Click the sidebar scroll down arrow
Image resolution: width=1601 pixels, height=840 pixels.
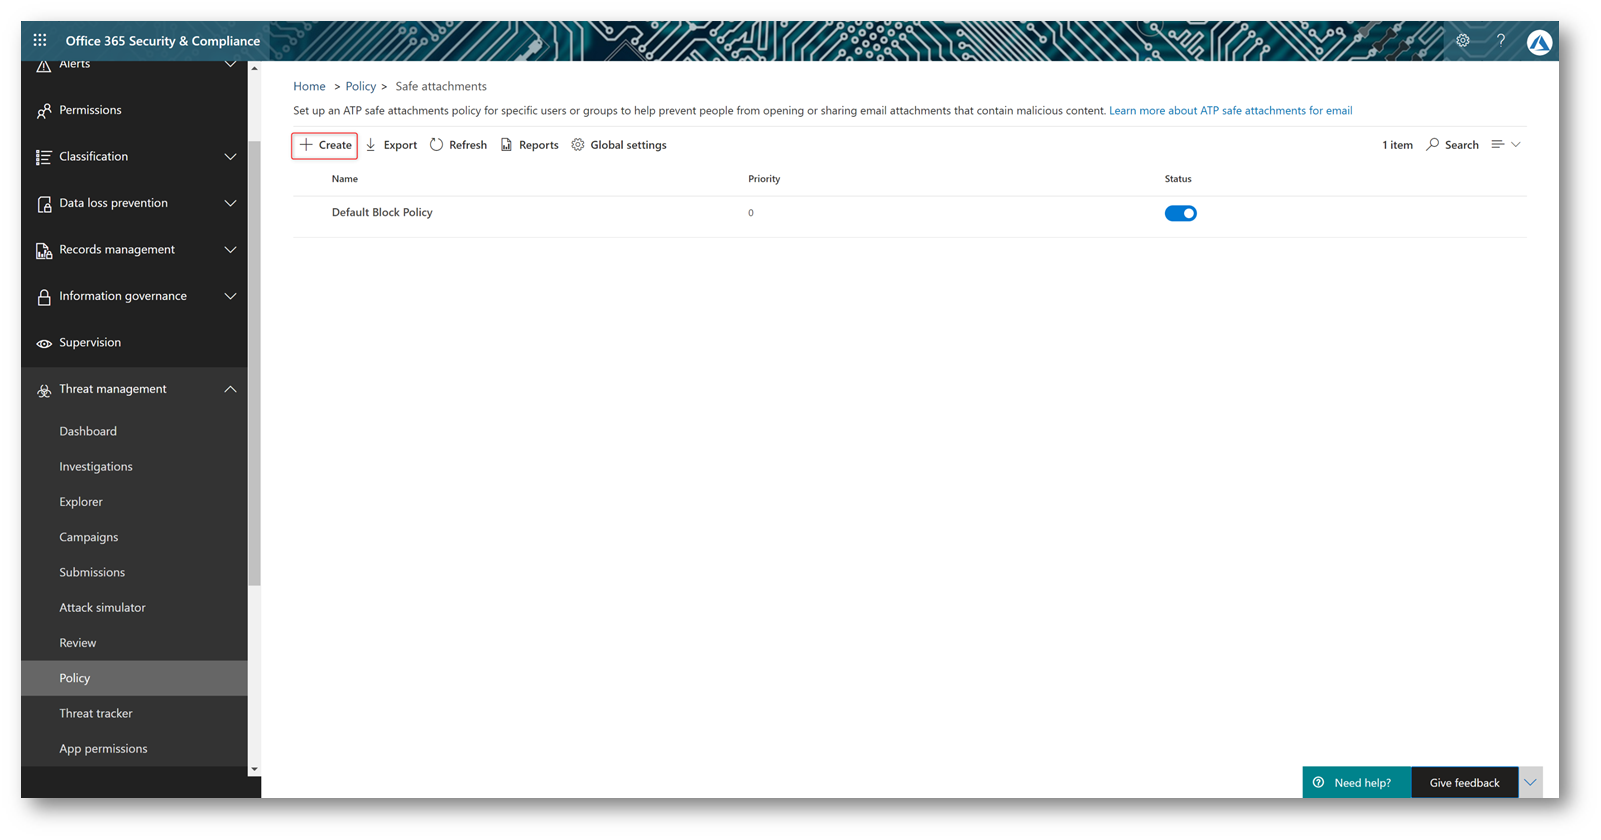pos(254,770)
